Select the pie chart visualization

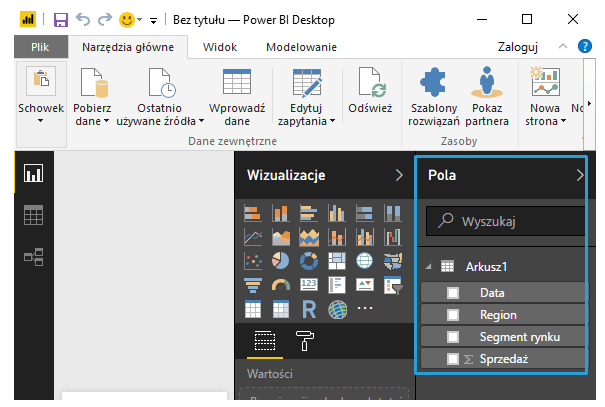point(281,261)
